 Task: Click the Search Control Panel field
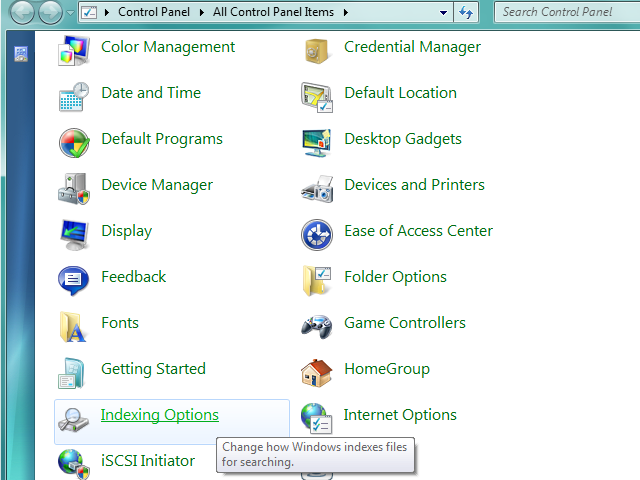click(x=567, y=12)
